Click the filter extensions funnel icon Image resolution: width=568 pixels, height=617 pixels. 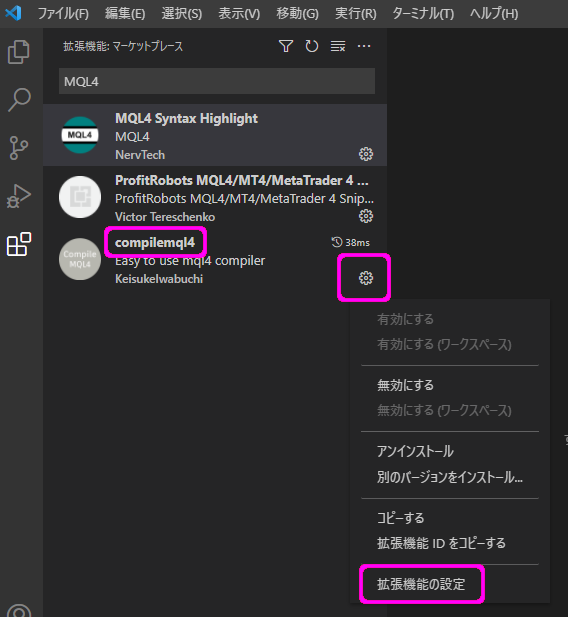pos(286,46)
